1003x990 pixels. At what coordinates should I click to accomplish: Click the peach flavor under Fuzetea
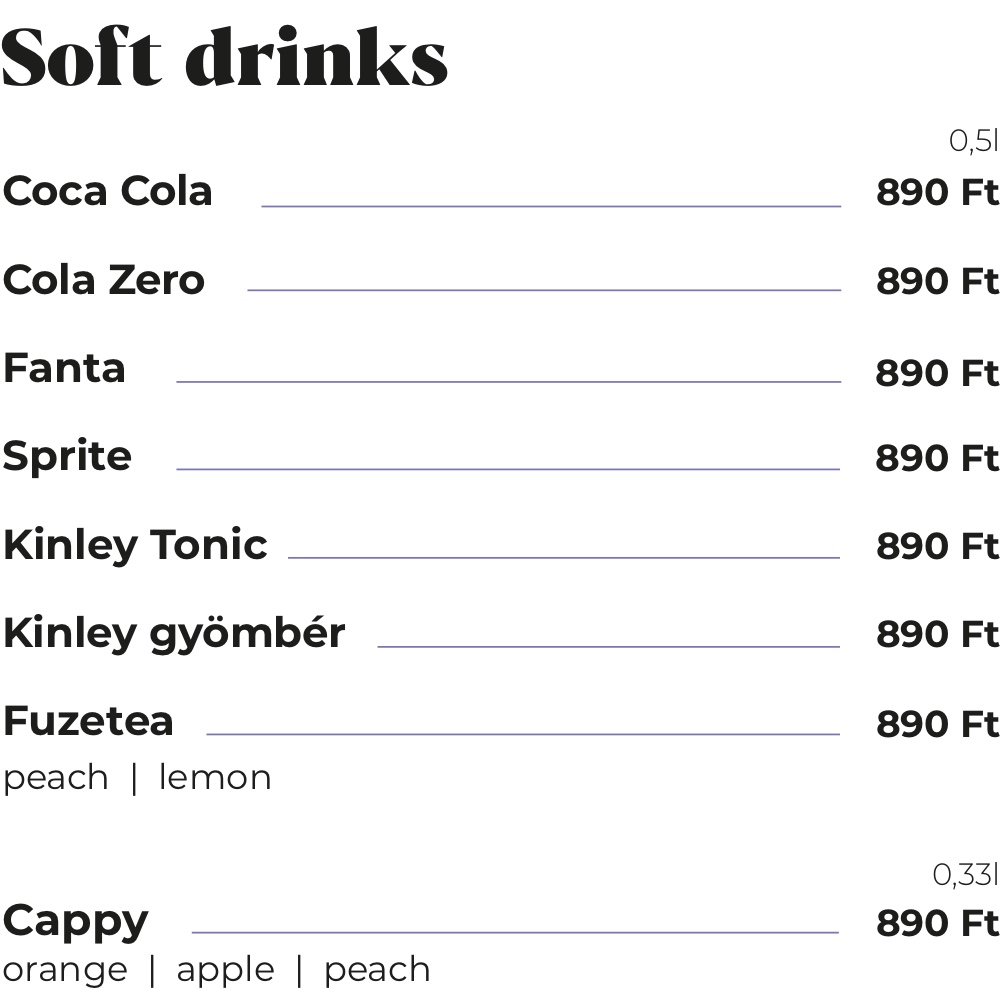[56, 778]
